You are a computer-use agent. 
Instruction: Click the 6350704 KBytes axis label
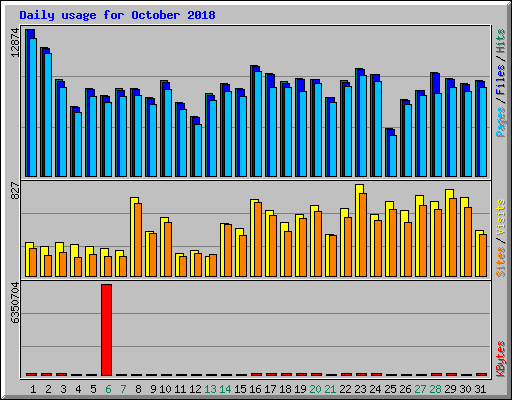tap(15, 303)
